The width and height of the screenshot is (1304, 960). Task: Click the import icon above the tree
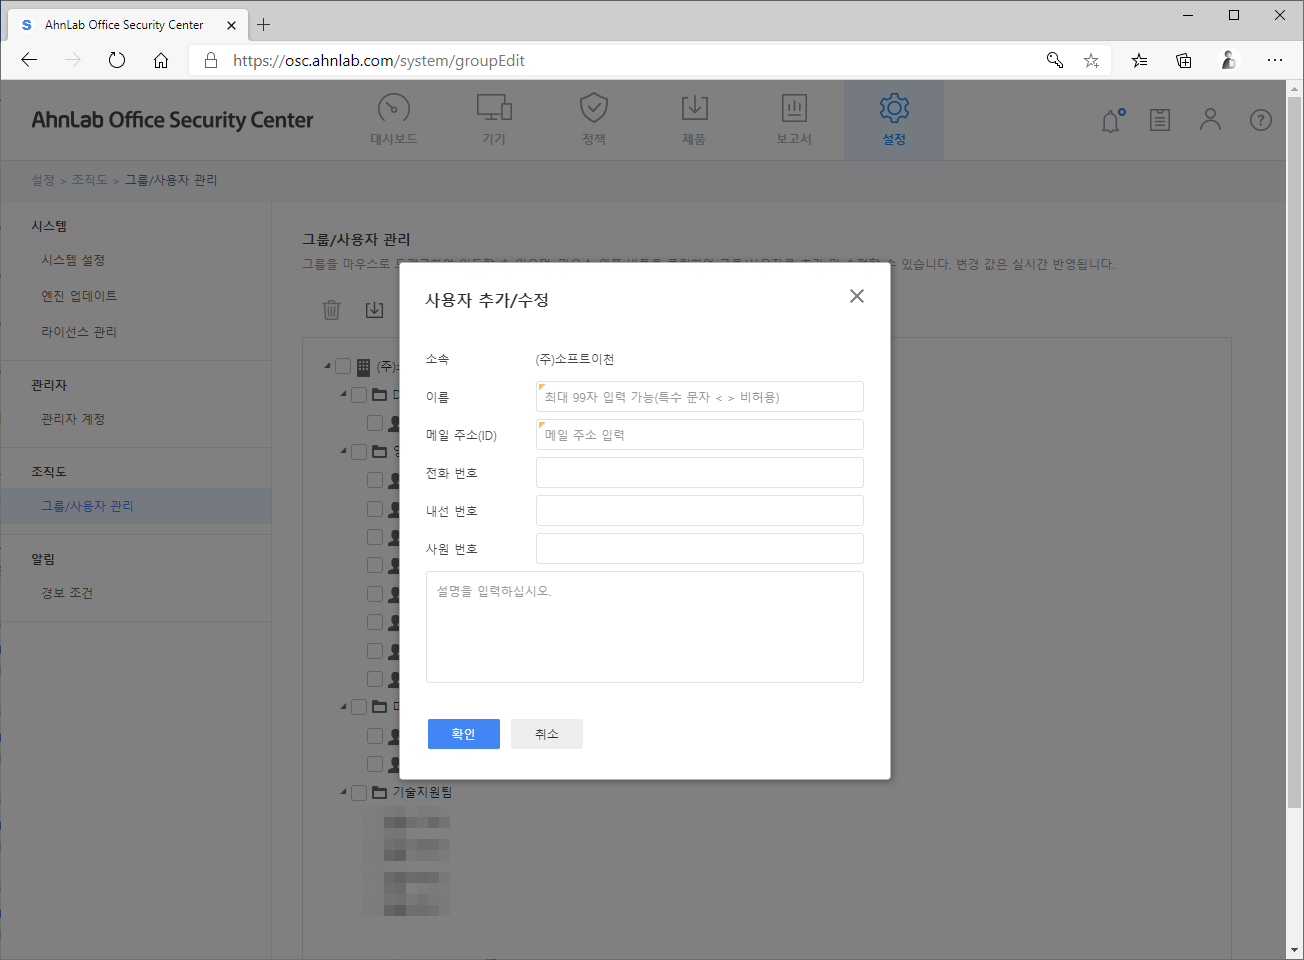click(x=374, y=310)
